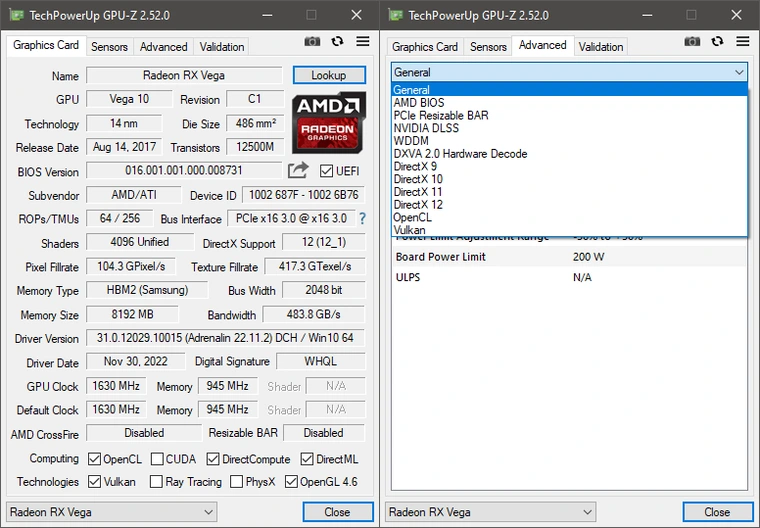Click the Release Date Aug 14, 2017 field
The width and height of the screenshot is (760, 528).
[124, 147]
